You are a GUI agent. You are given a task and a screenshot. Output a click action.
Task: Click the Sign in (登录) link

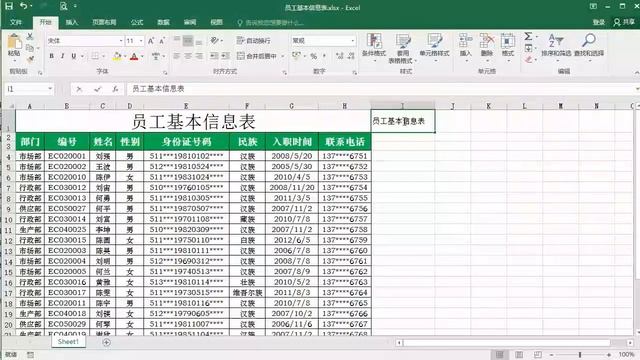coord(599,22)
